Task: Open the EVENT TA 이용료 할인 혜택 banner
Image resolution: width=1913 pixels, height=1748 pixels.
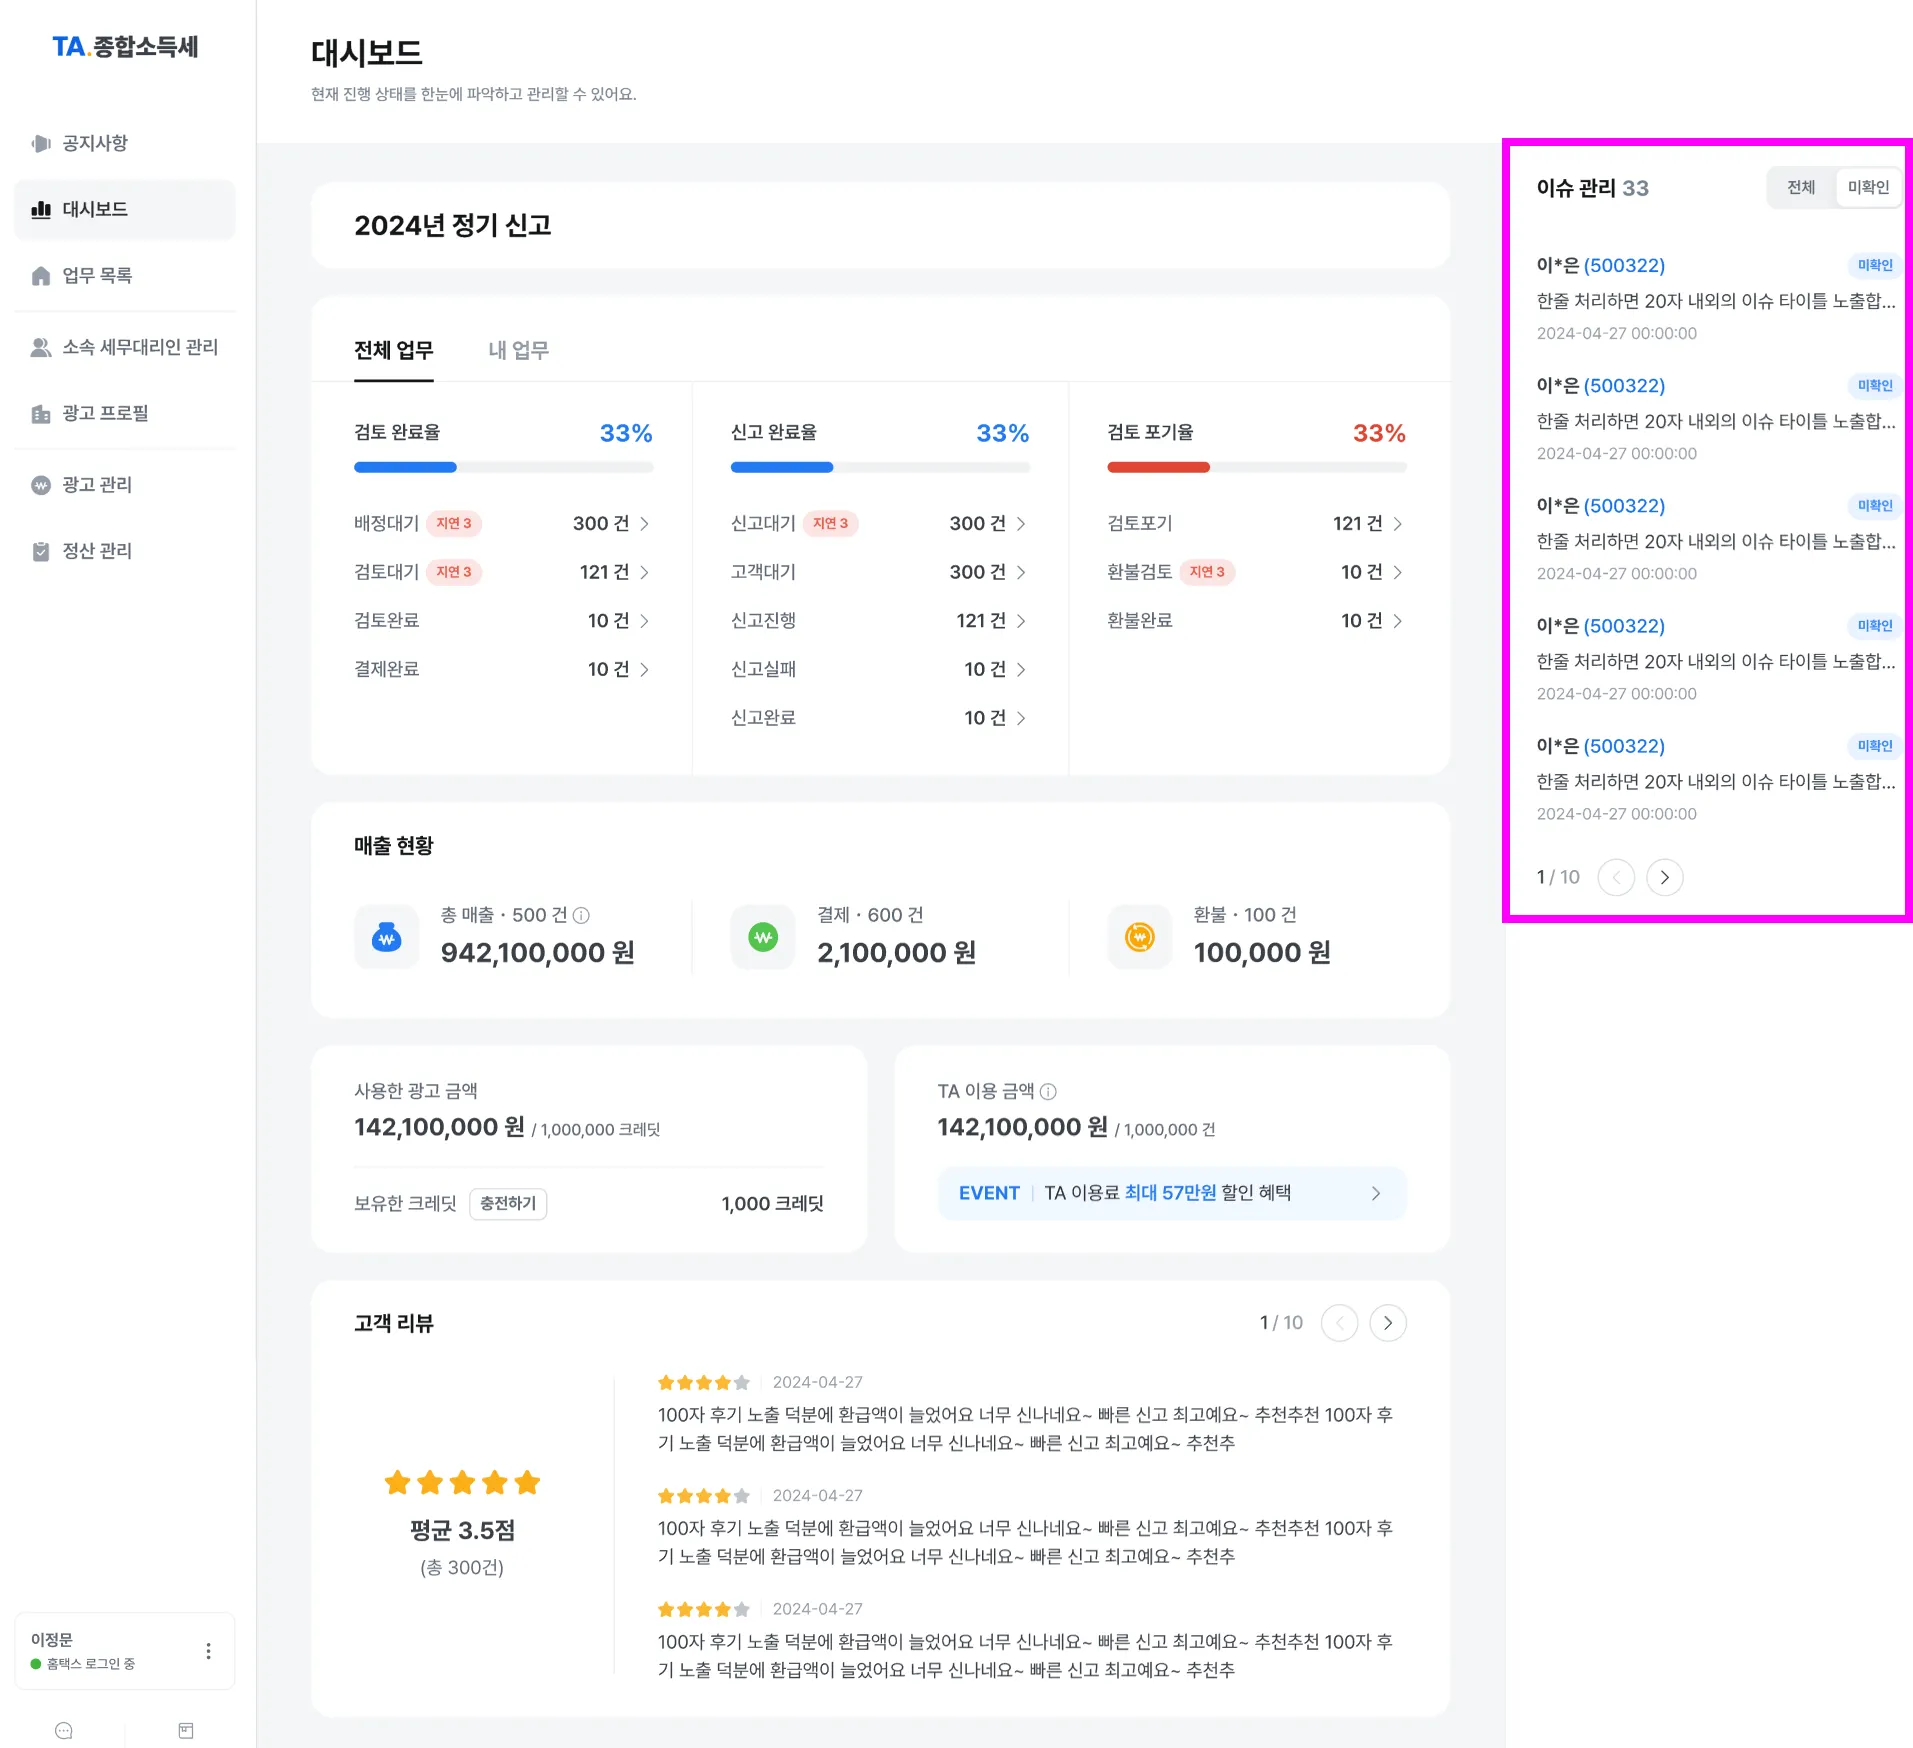Action: [x=1171, y=1193]
